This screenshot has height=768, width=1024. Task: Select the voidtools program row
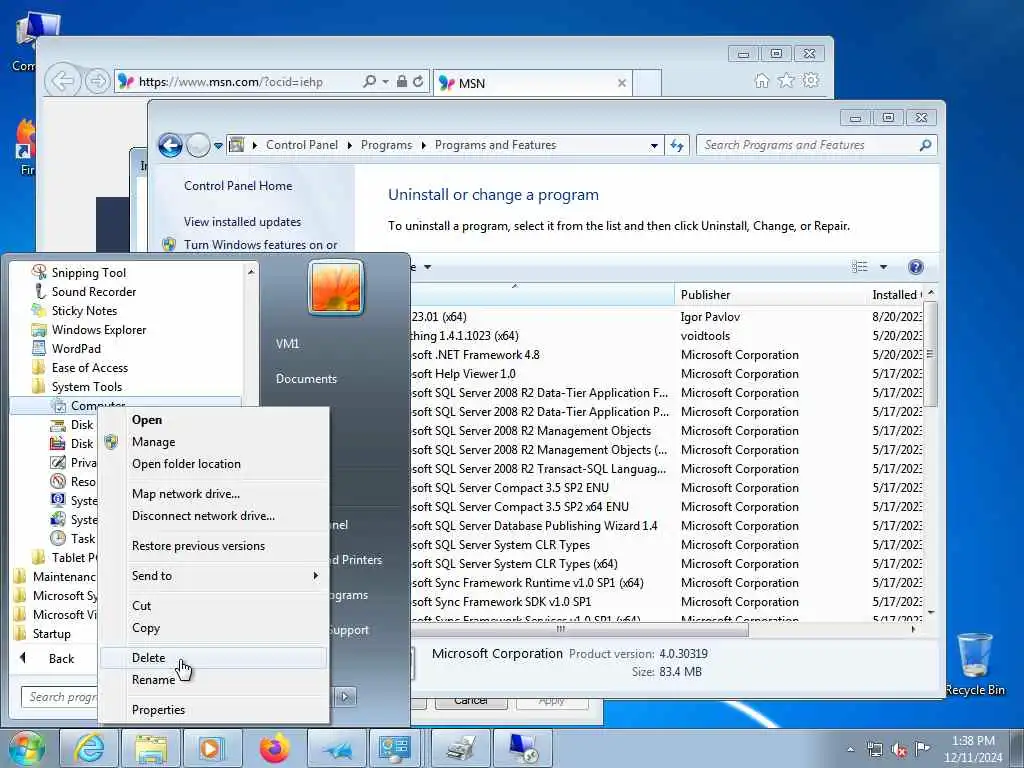(x=666, y=336)
